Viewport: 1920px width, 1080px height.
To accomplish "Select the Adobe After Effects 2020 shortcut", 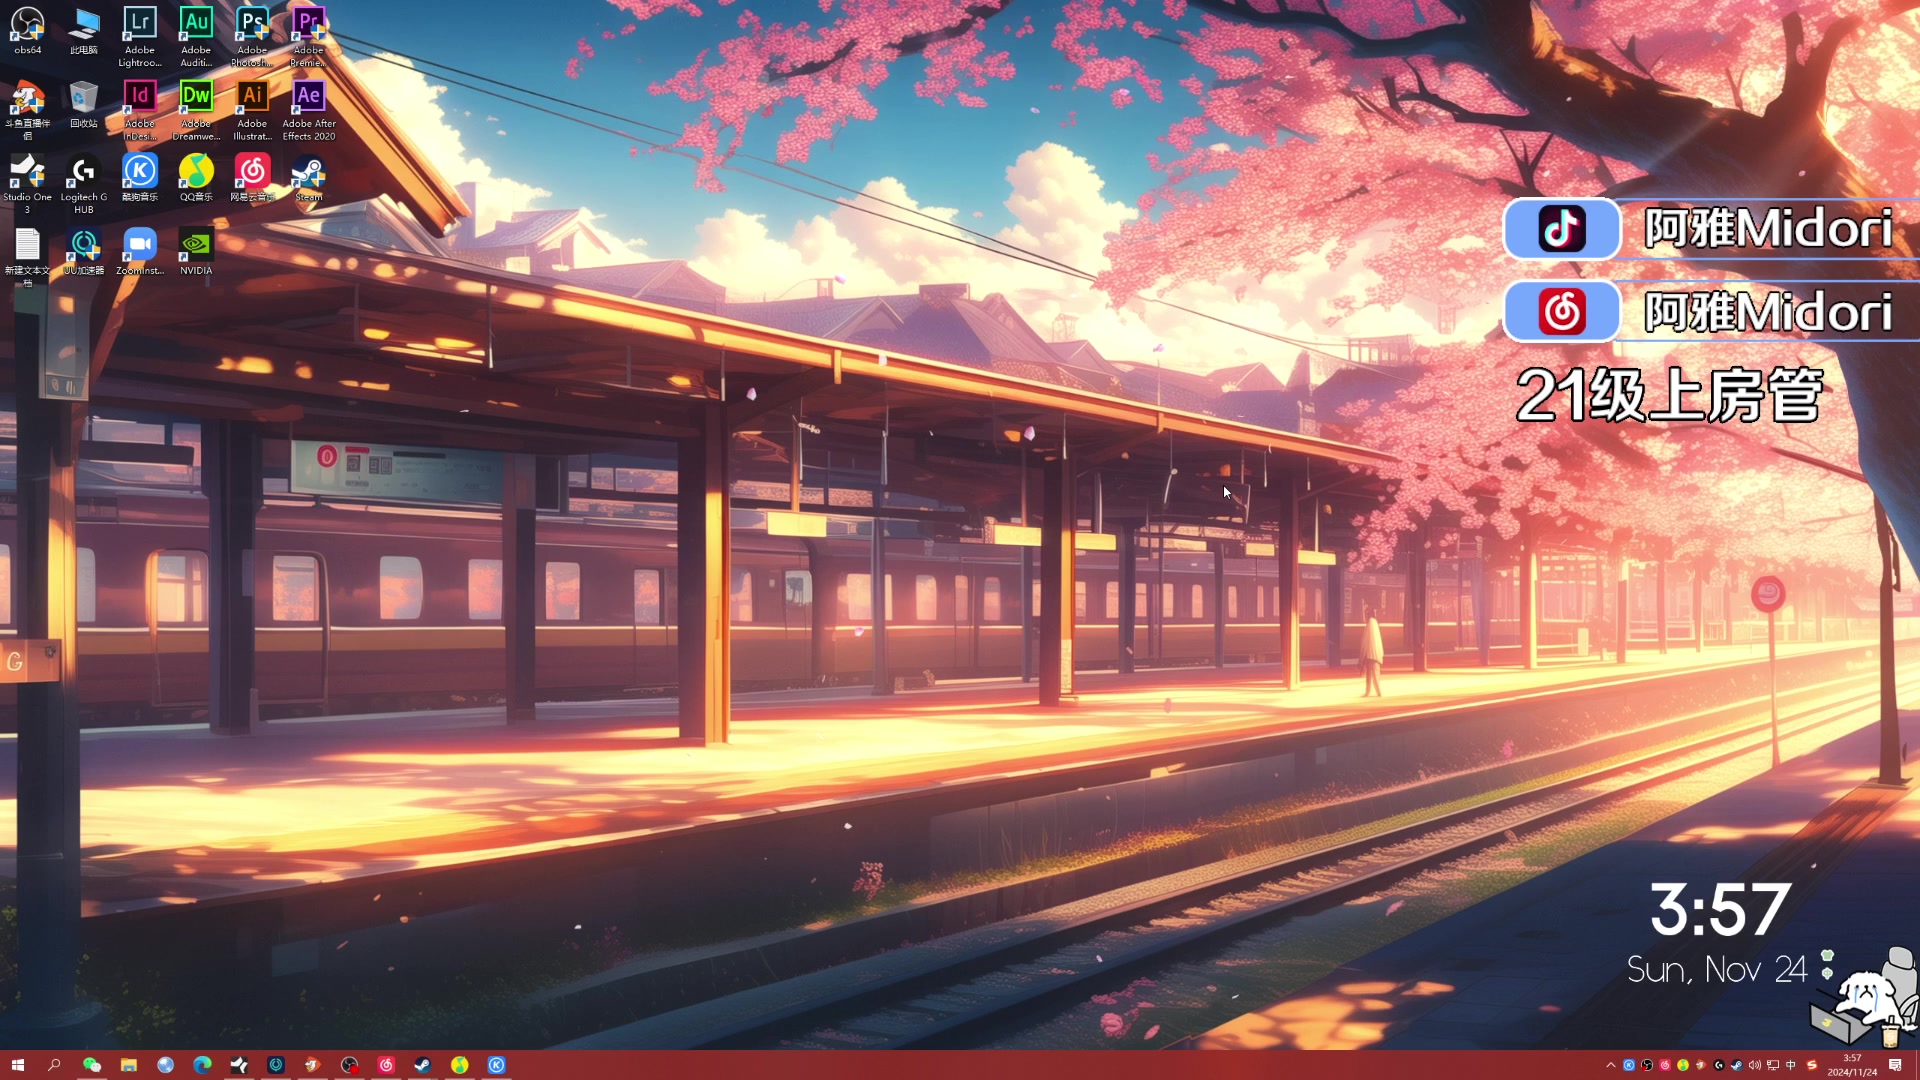I will click(309, 111).
